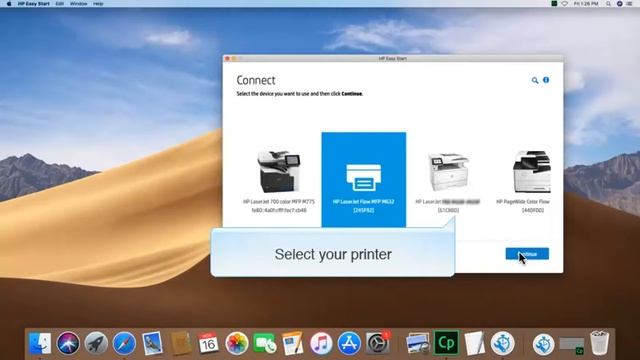Open the Help menu
This screenshot has width=640, height=360.
98,4
